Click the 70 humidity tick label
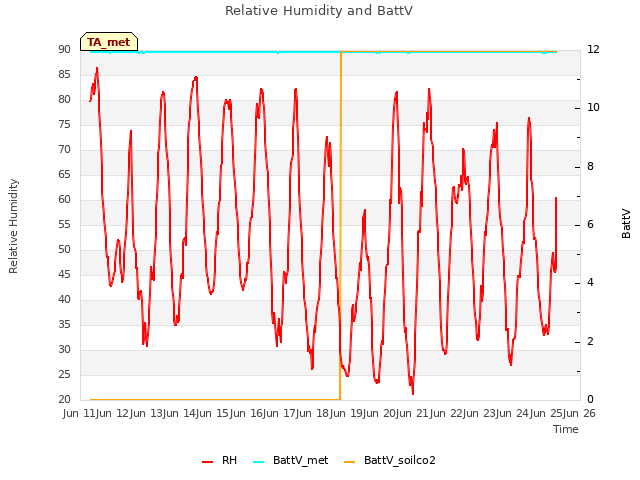 64,149
